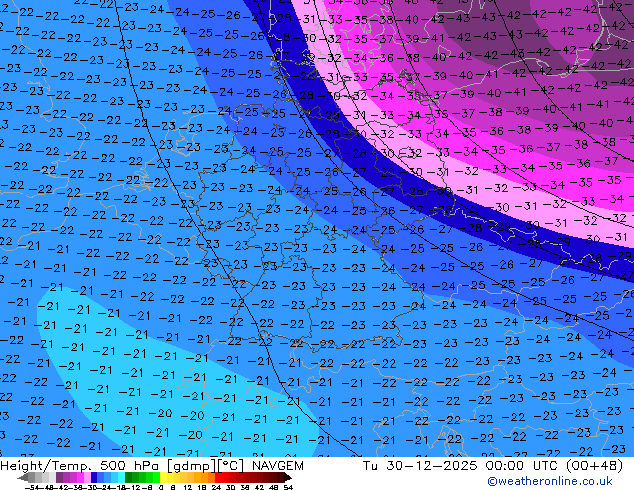Click the (00+48) forecast offset label
Viewport: 634px width, 490px height.
point(594,466)
